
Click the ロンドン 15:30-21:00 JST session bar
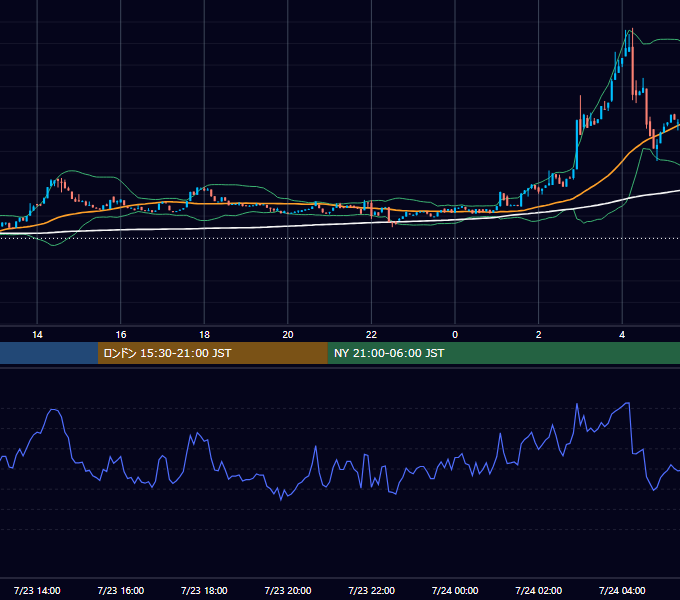click(x=212, y=353)
